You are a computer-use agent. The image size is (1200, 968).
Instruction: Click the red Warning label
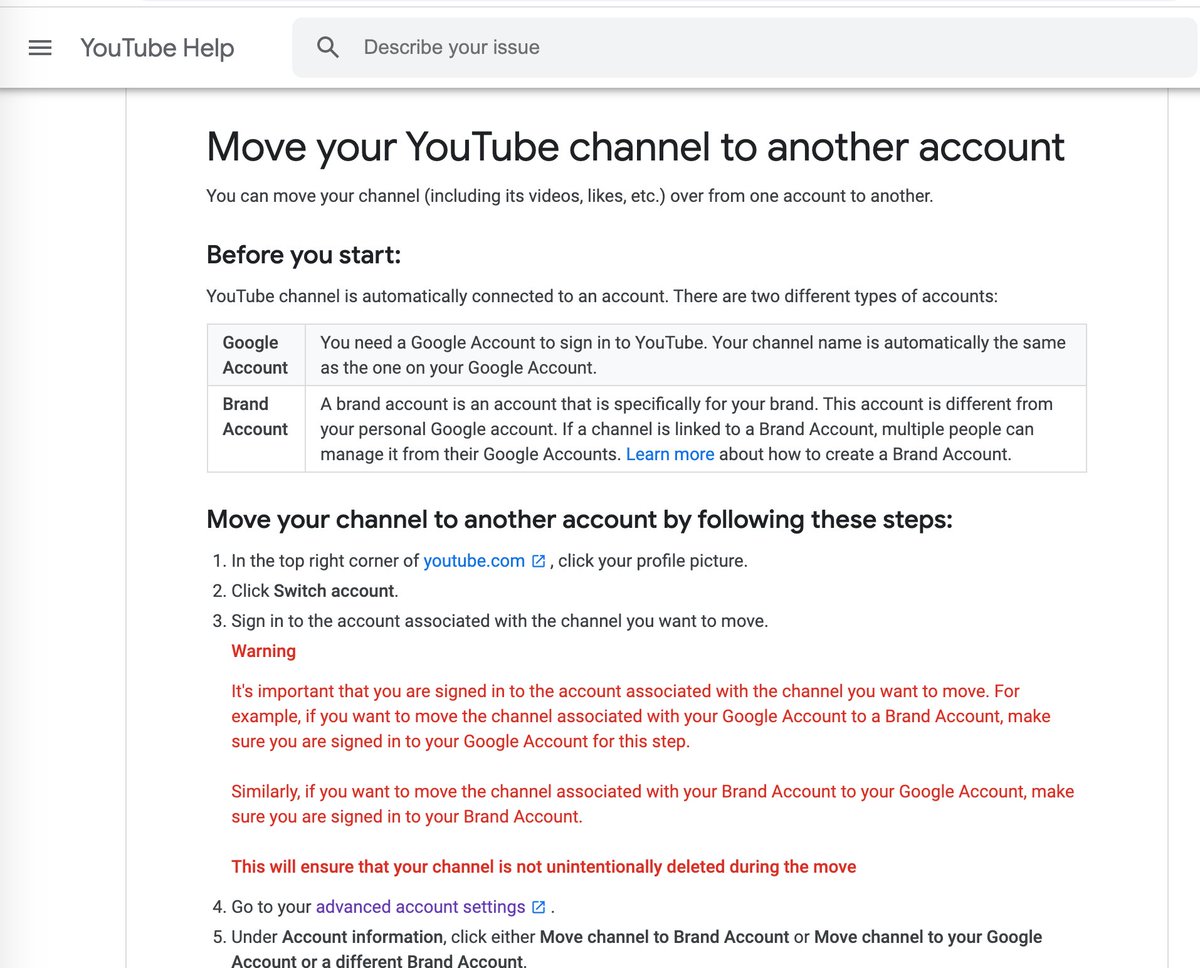click(x=263, y=651)
